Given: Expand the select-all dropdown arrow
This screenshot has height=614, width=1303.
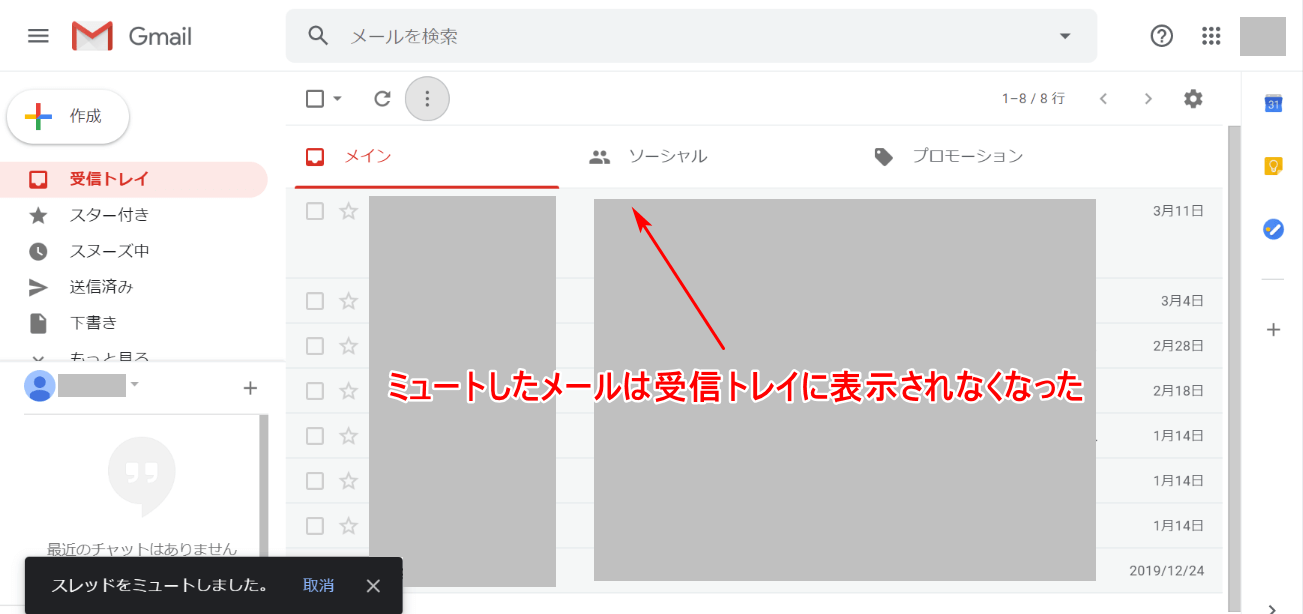Looking at the screenshot, I should (337, 98).
